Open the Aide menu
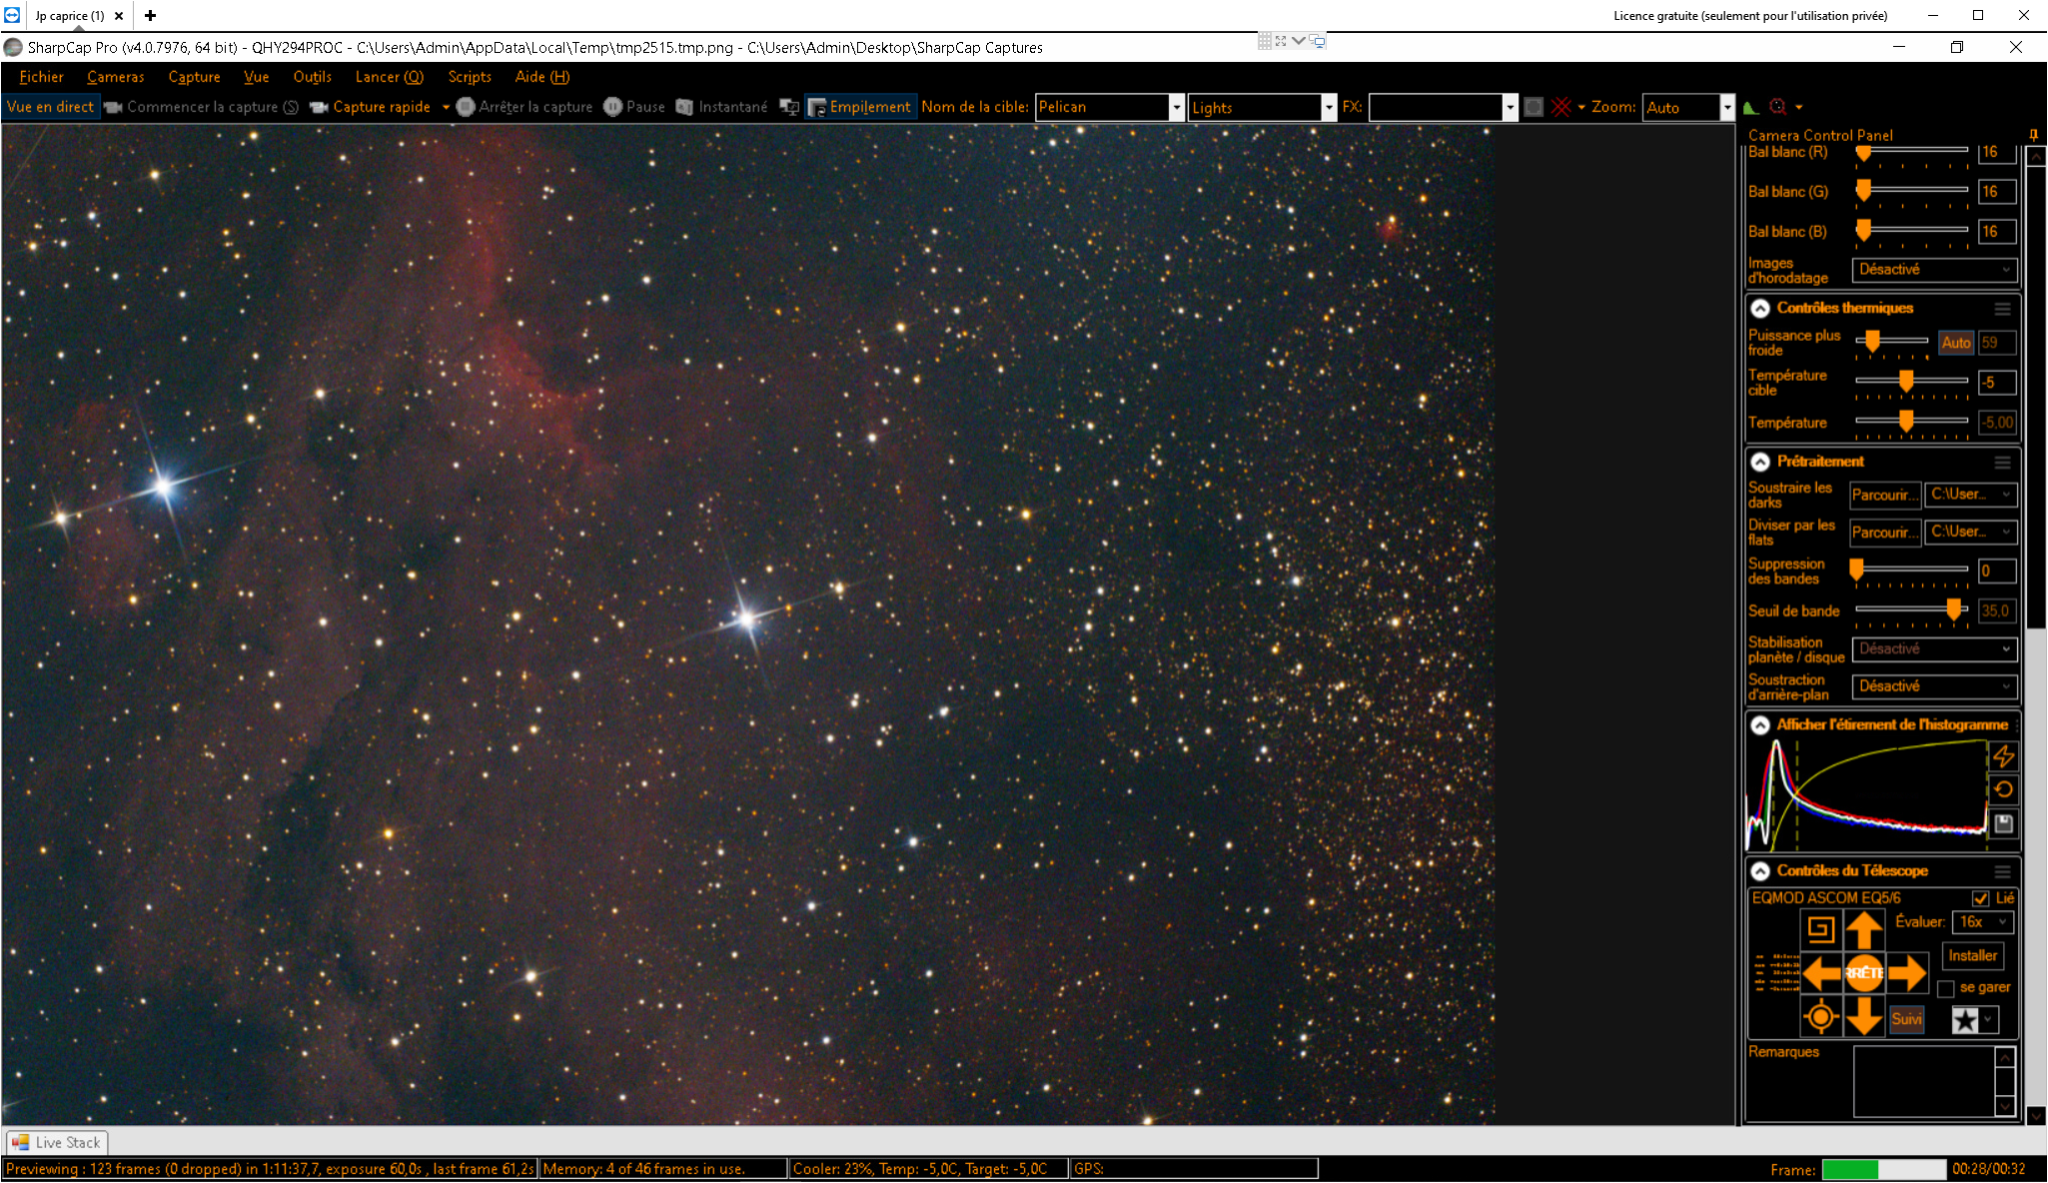 point(542,77)
